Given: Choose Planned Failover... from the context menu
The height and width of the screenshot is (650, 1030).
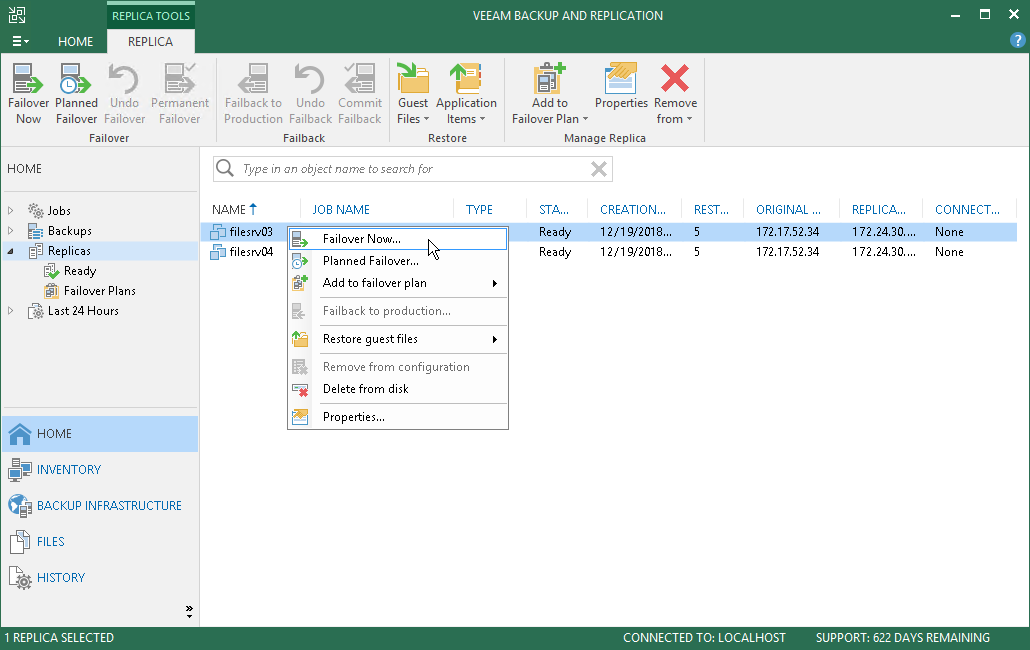Looking at the screenshot, I should tap(398, 261).
